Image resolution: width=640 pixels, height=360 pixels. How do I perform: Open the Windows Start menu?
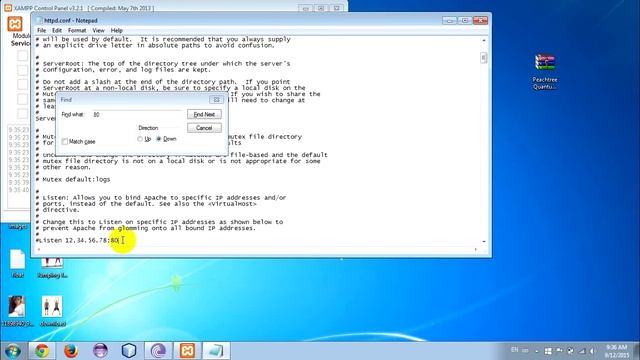click(x=13, y=351)
